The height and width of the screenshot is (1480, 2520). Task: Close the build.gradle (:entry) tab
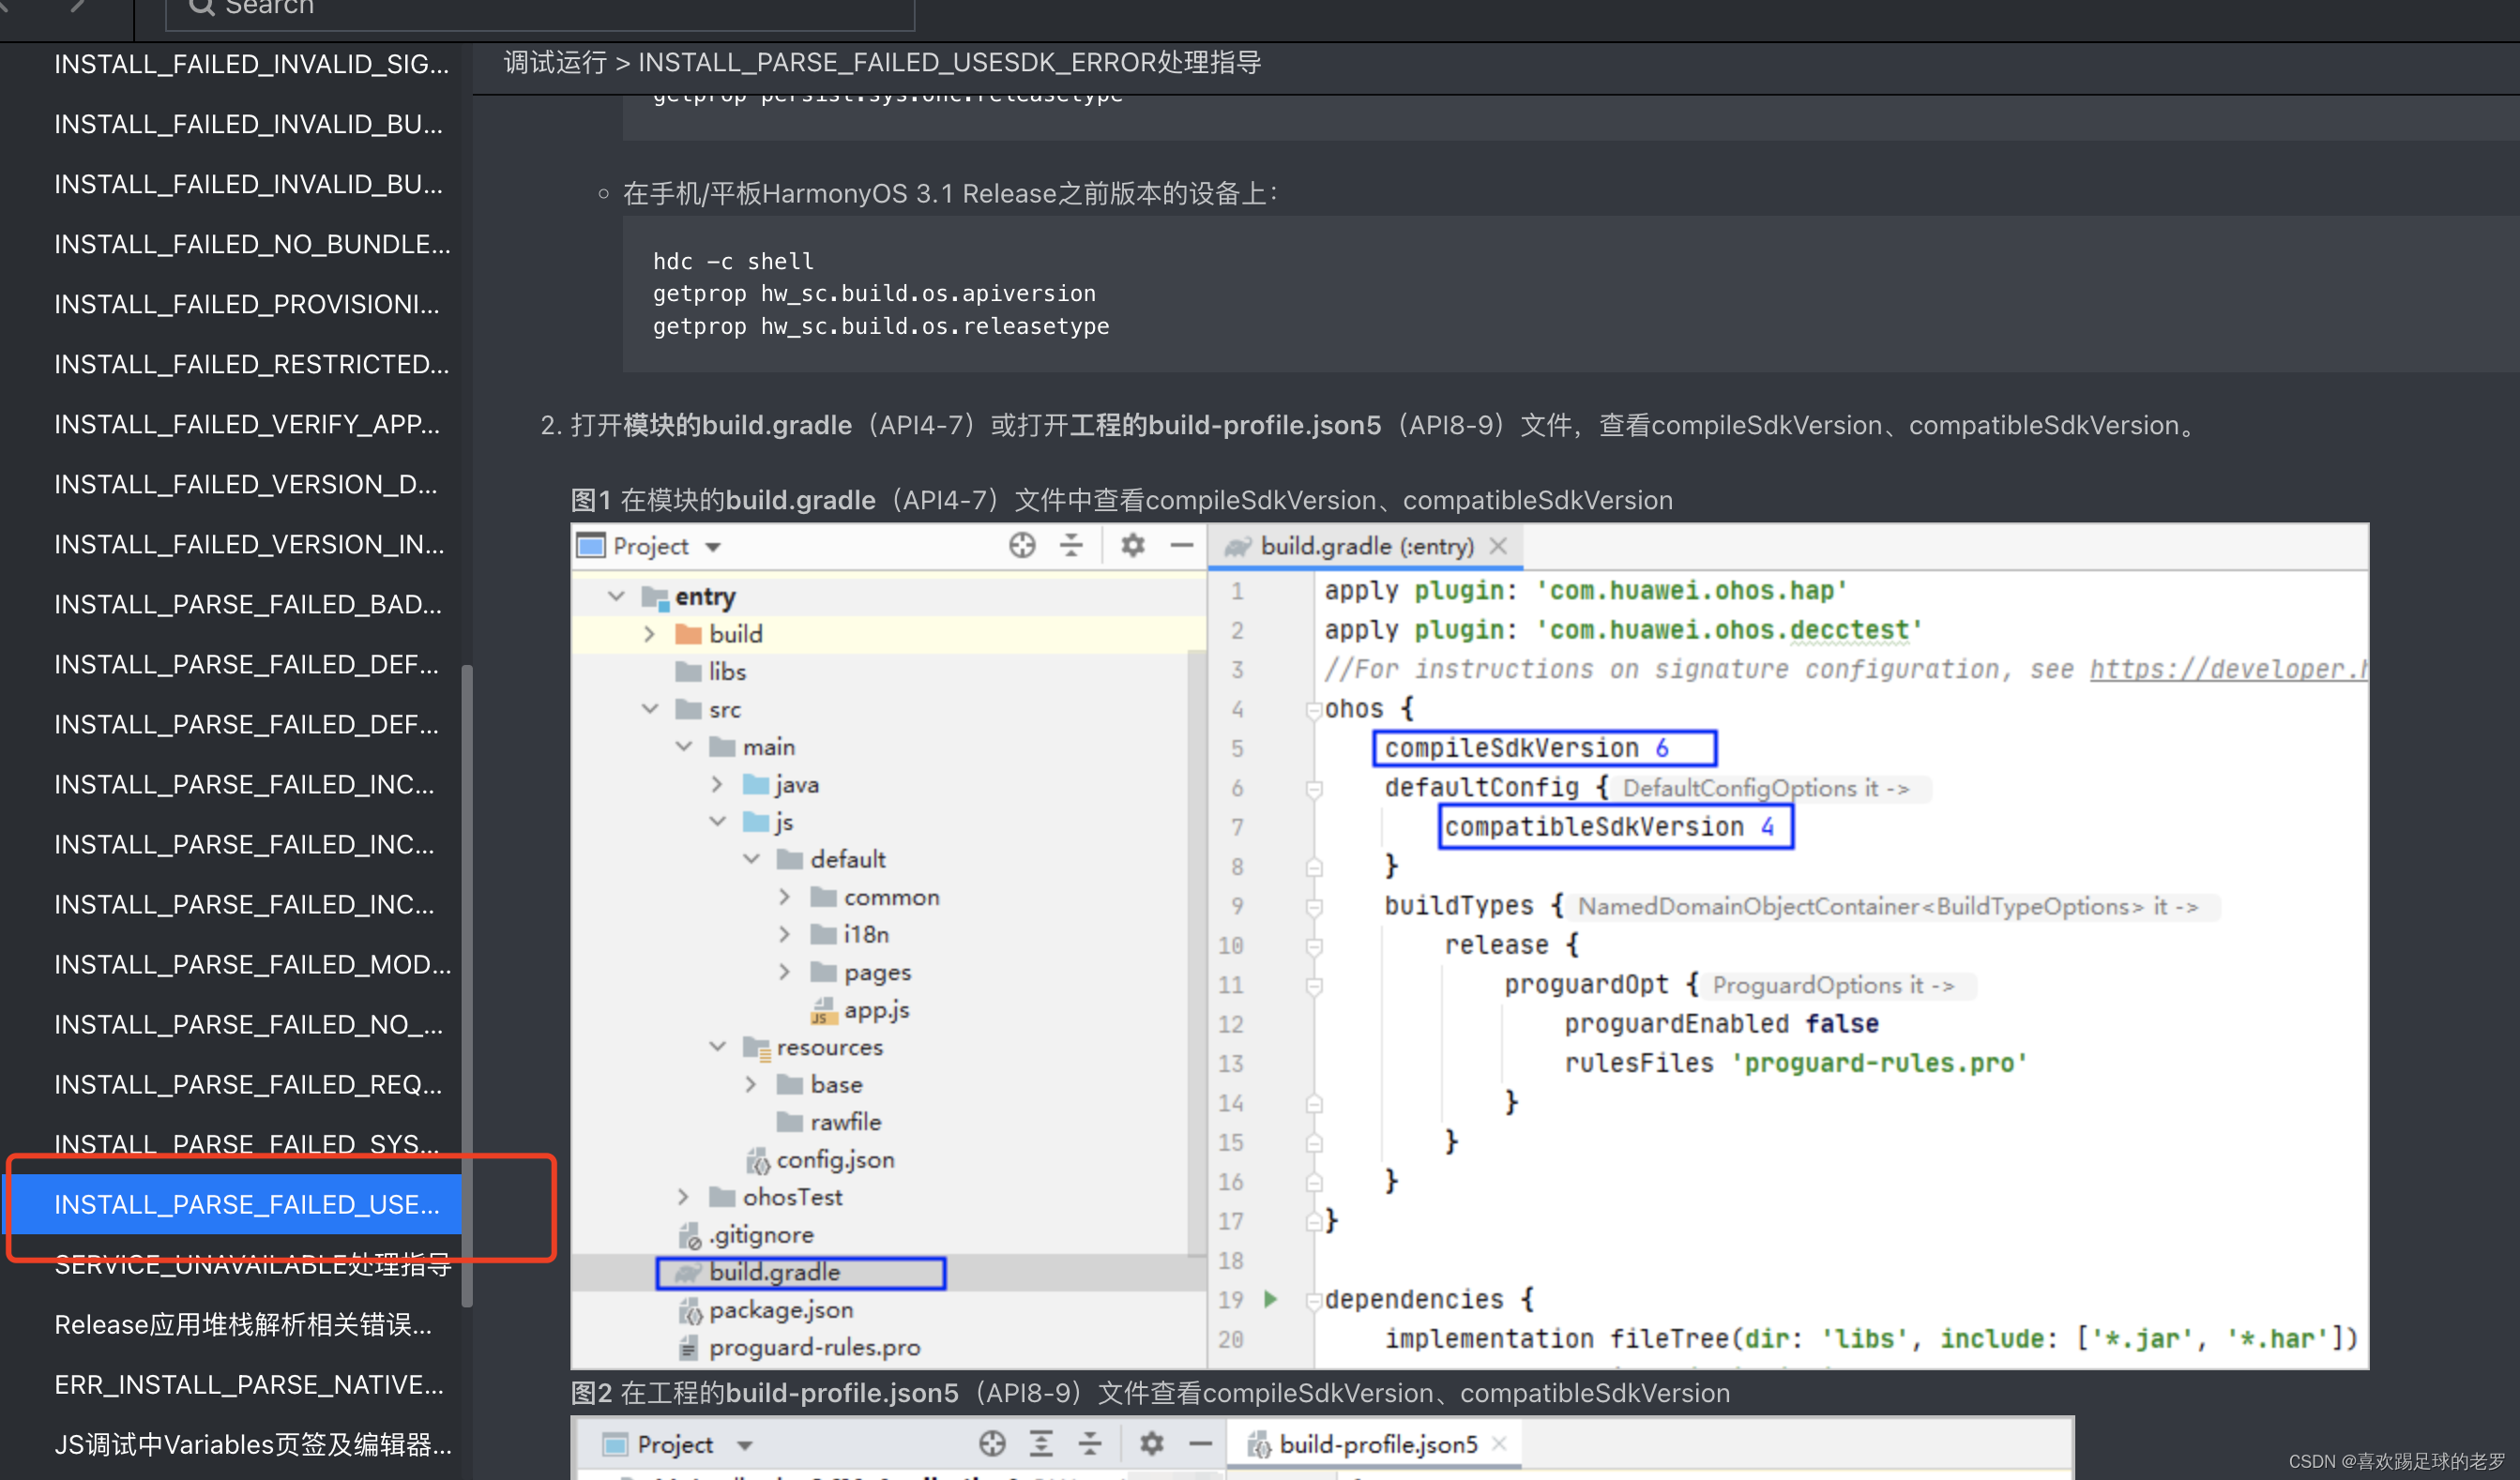pyautogui.click(x=1497, y=546)
